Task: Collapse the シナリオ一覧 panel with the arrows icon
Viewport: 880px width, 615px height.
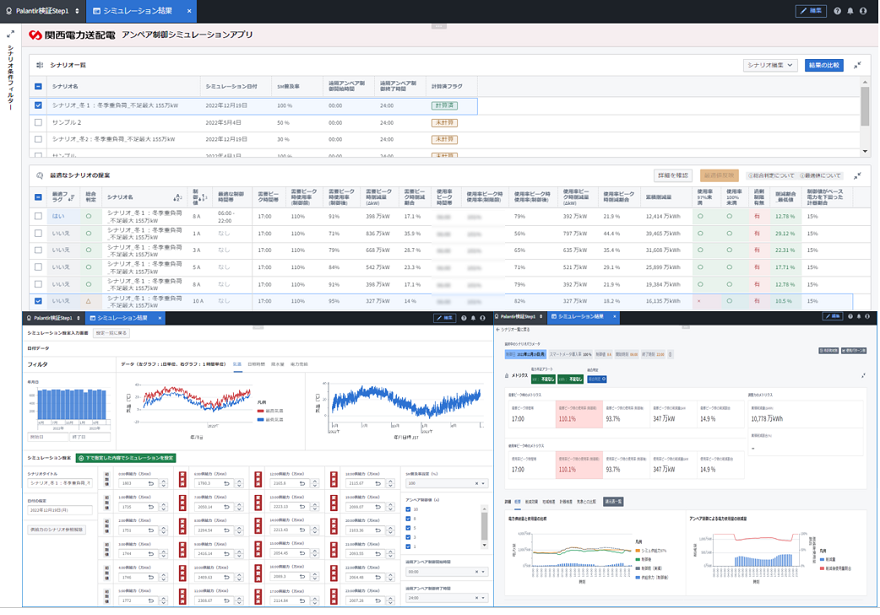Action: click(x=858, y=65)
